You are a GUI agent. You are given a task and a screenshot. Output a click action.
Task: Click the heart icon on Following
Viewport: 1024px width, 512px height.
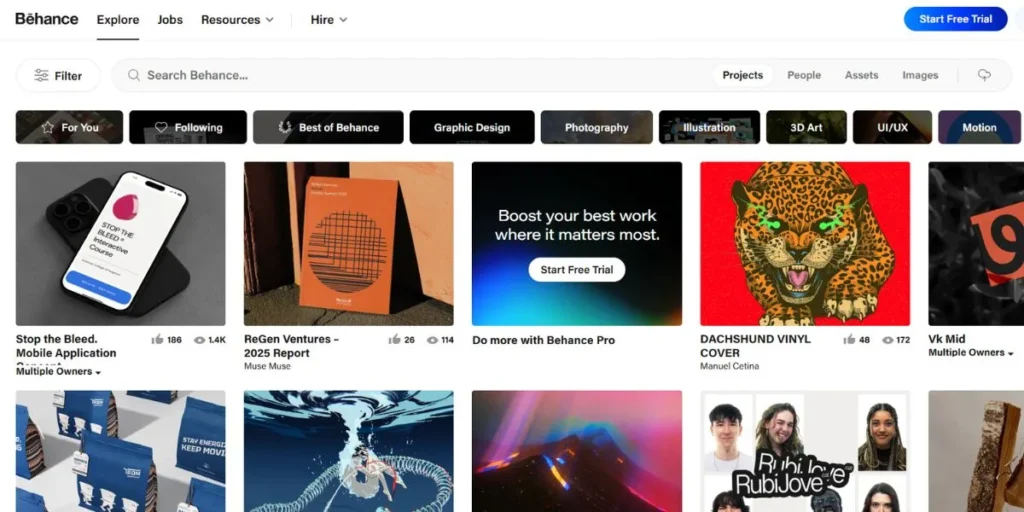point(161,127)
